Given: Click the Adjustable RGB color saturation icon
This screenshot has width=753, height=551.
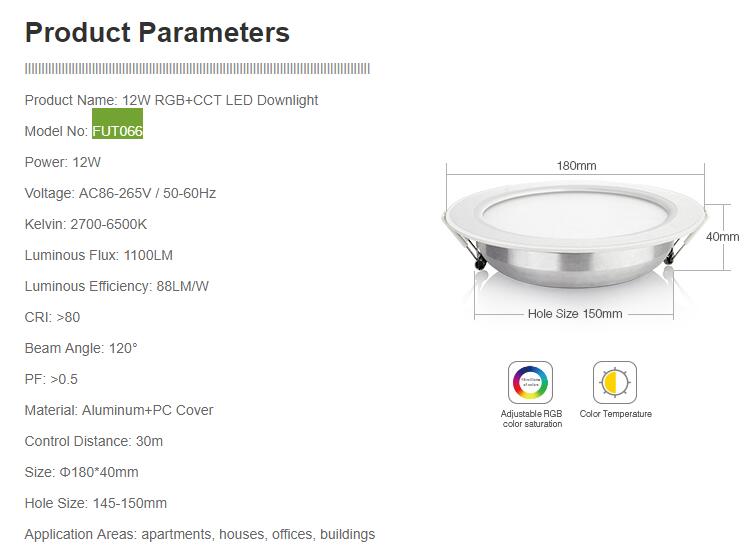Looking at the screenshot, I should [x=531, y=383].
